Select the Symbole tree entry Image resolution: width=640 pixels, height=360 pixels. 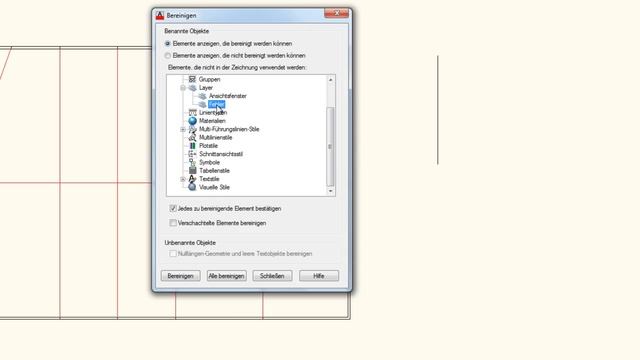click(209, 162)
